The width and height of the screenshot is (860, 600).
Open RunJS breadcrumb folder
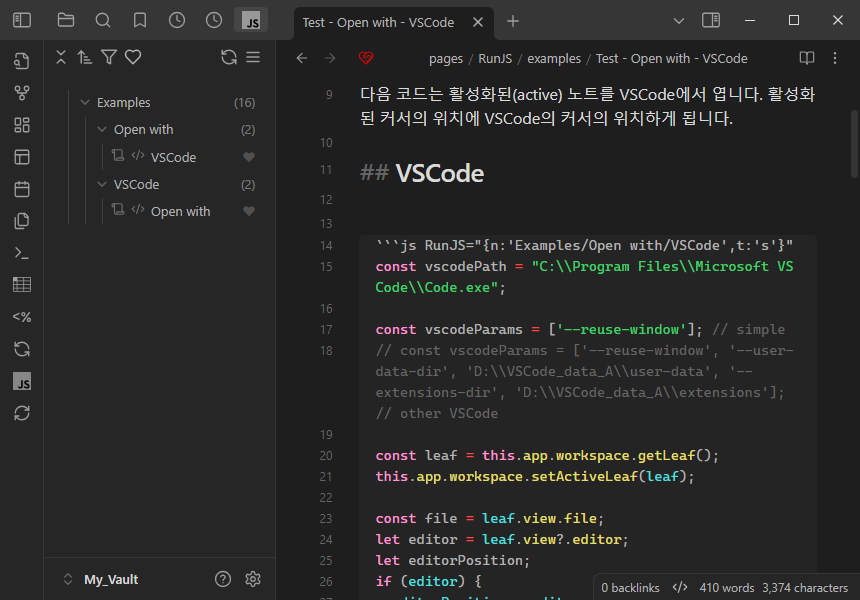[495, 59]
